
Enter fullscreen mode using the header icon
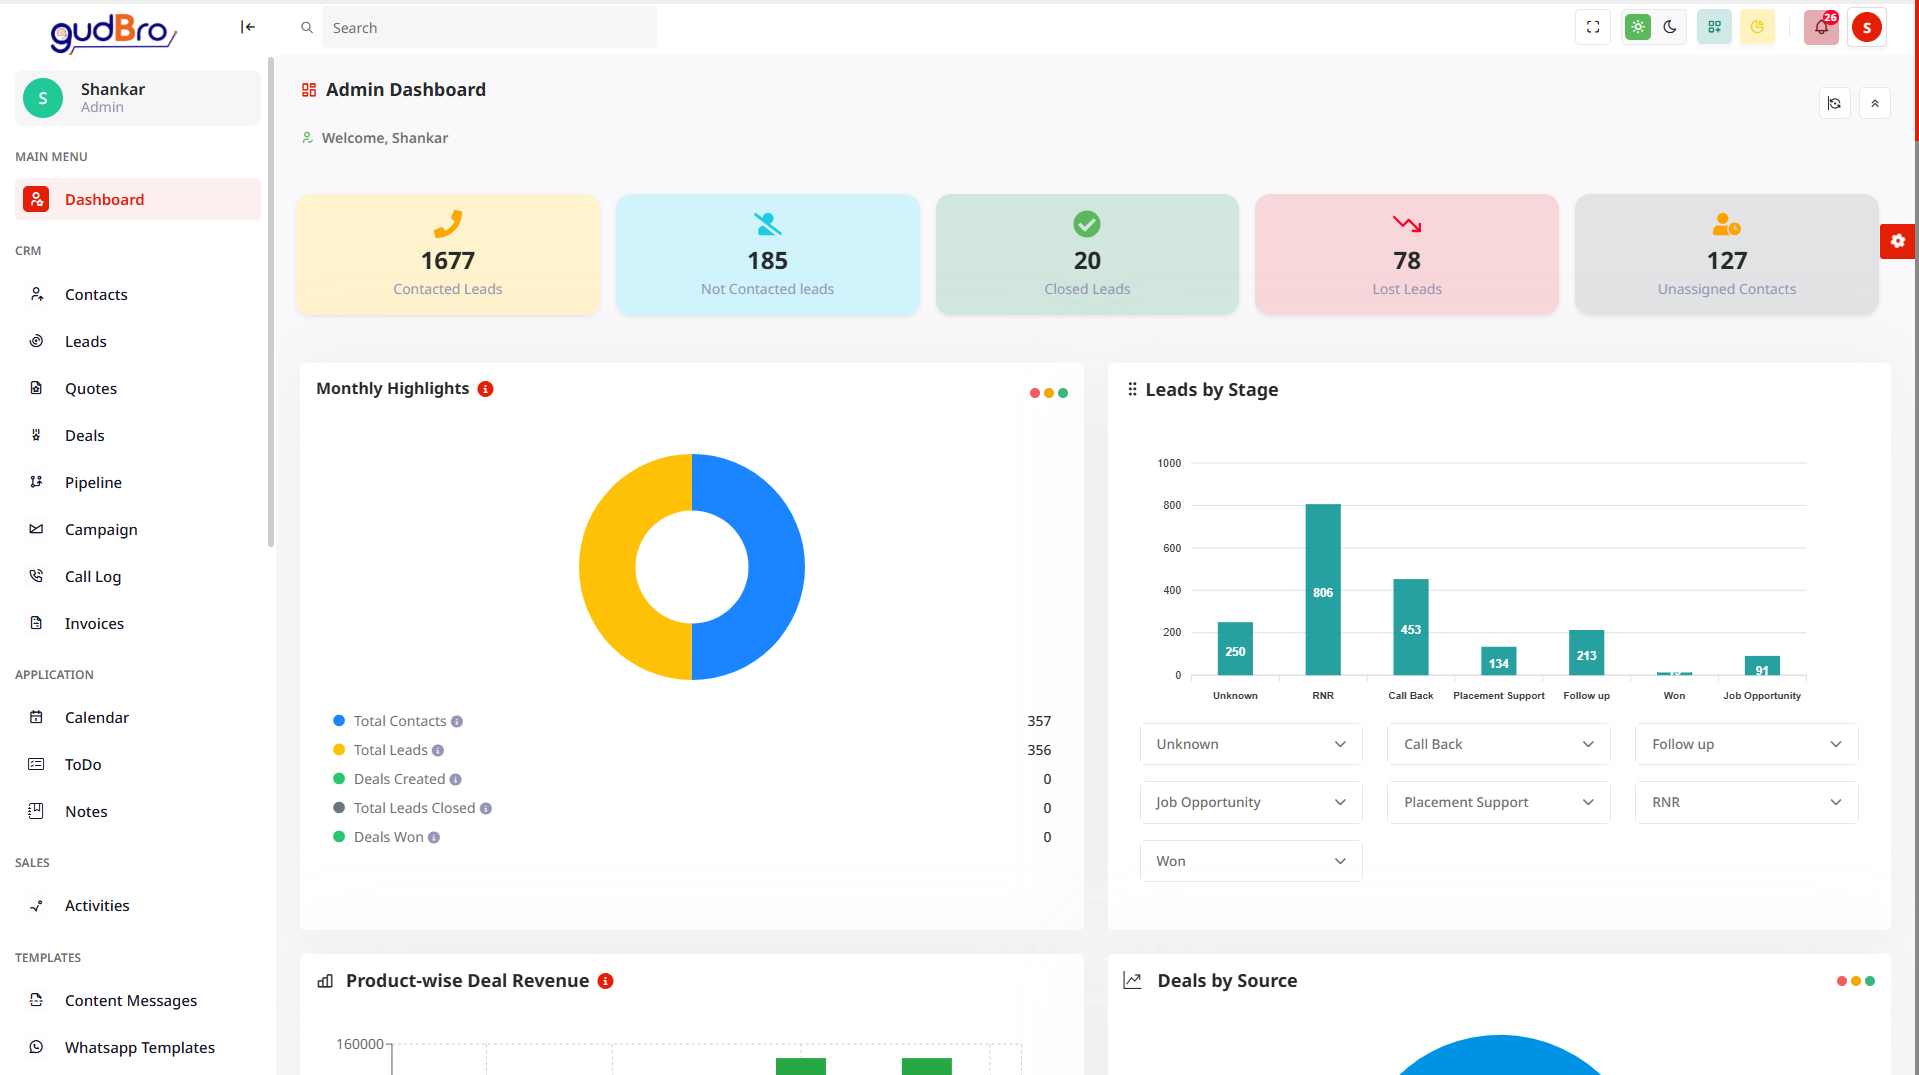click(x=1593, y=27)
